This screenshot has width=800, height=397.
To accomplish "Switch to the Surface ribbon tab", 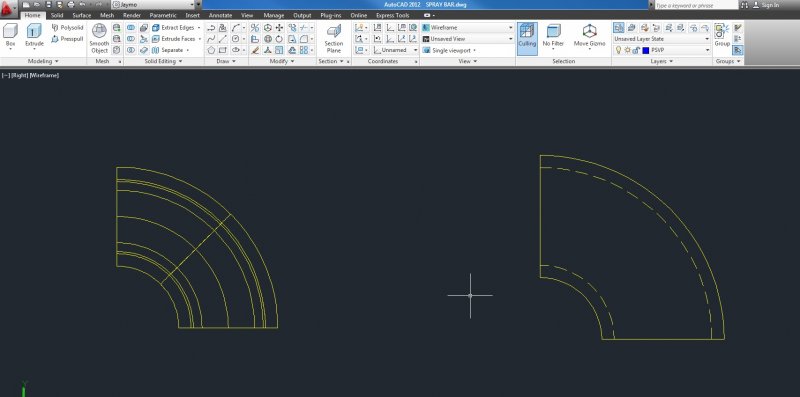I will [x=82, y=15].
